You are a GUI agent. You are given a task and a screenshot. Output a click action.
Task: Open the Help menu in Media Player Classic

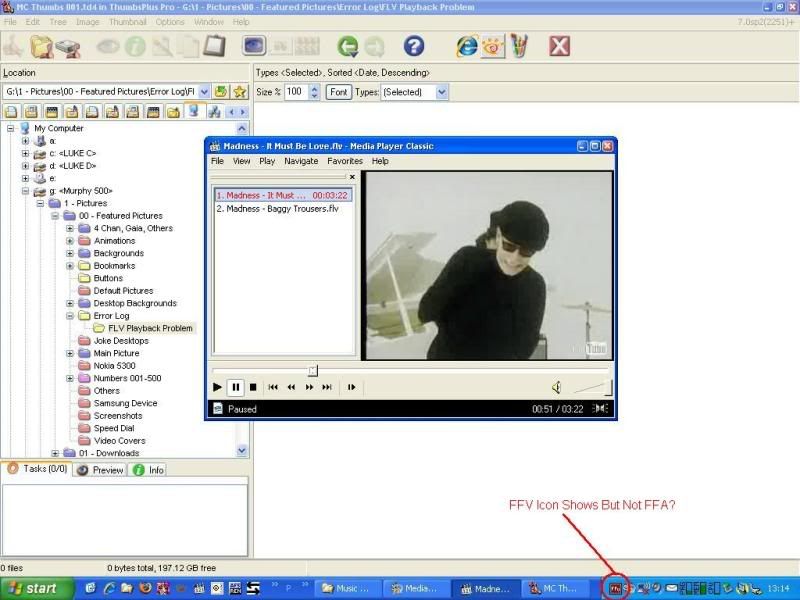pos(380,161)
